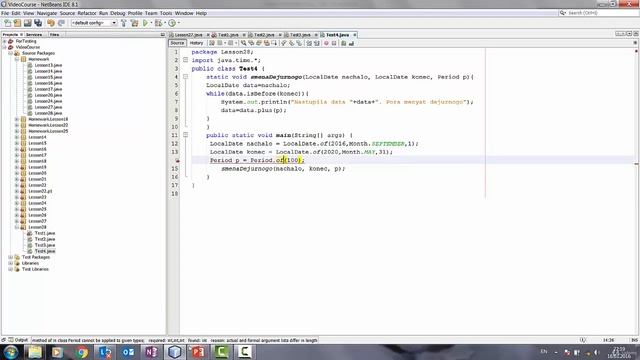Click the error message in status bar
Image resolution: width=640 pixels, height=360 pixels.
(x=174, y=340)
